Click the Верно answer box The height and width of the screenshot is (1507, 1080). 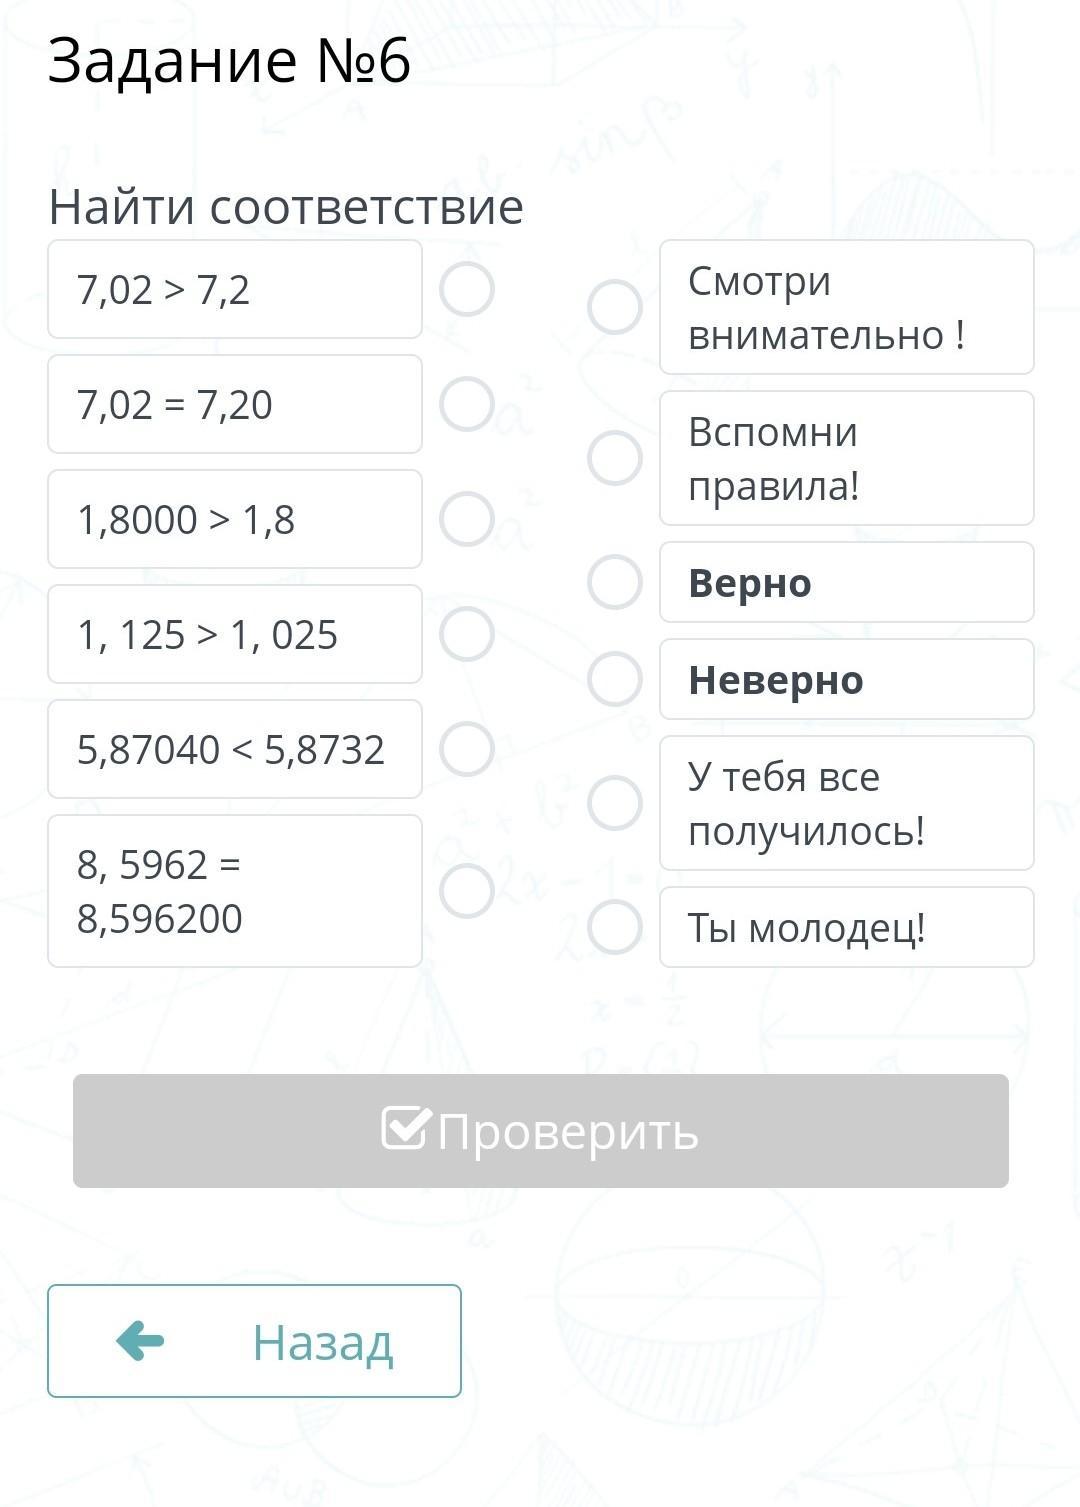(x=847, y=582)
